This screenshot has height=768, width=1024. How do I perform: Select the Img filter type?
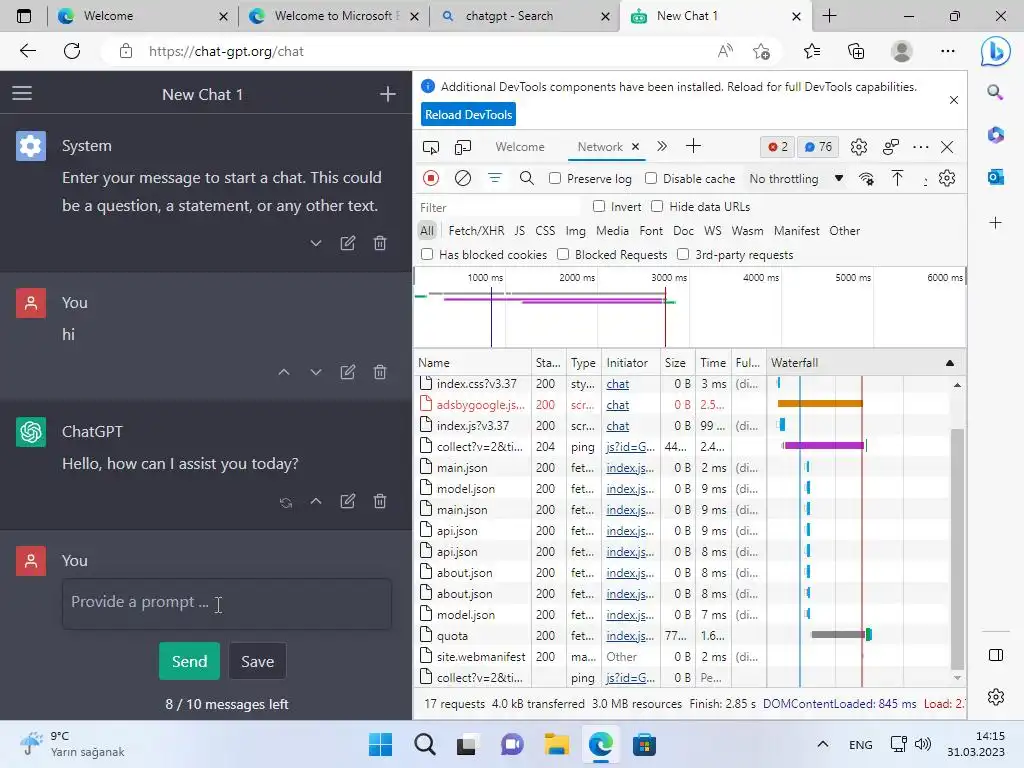[575, 231]
